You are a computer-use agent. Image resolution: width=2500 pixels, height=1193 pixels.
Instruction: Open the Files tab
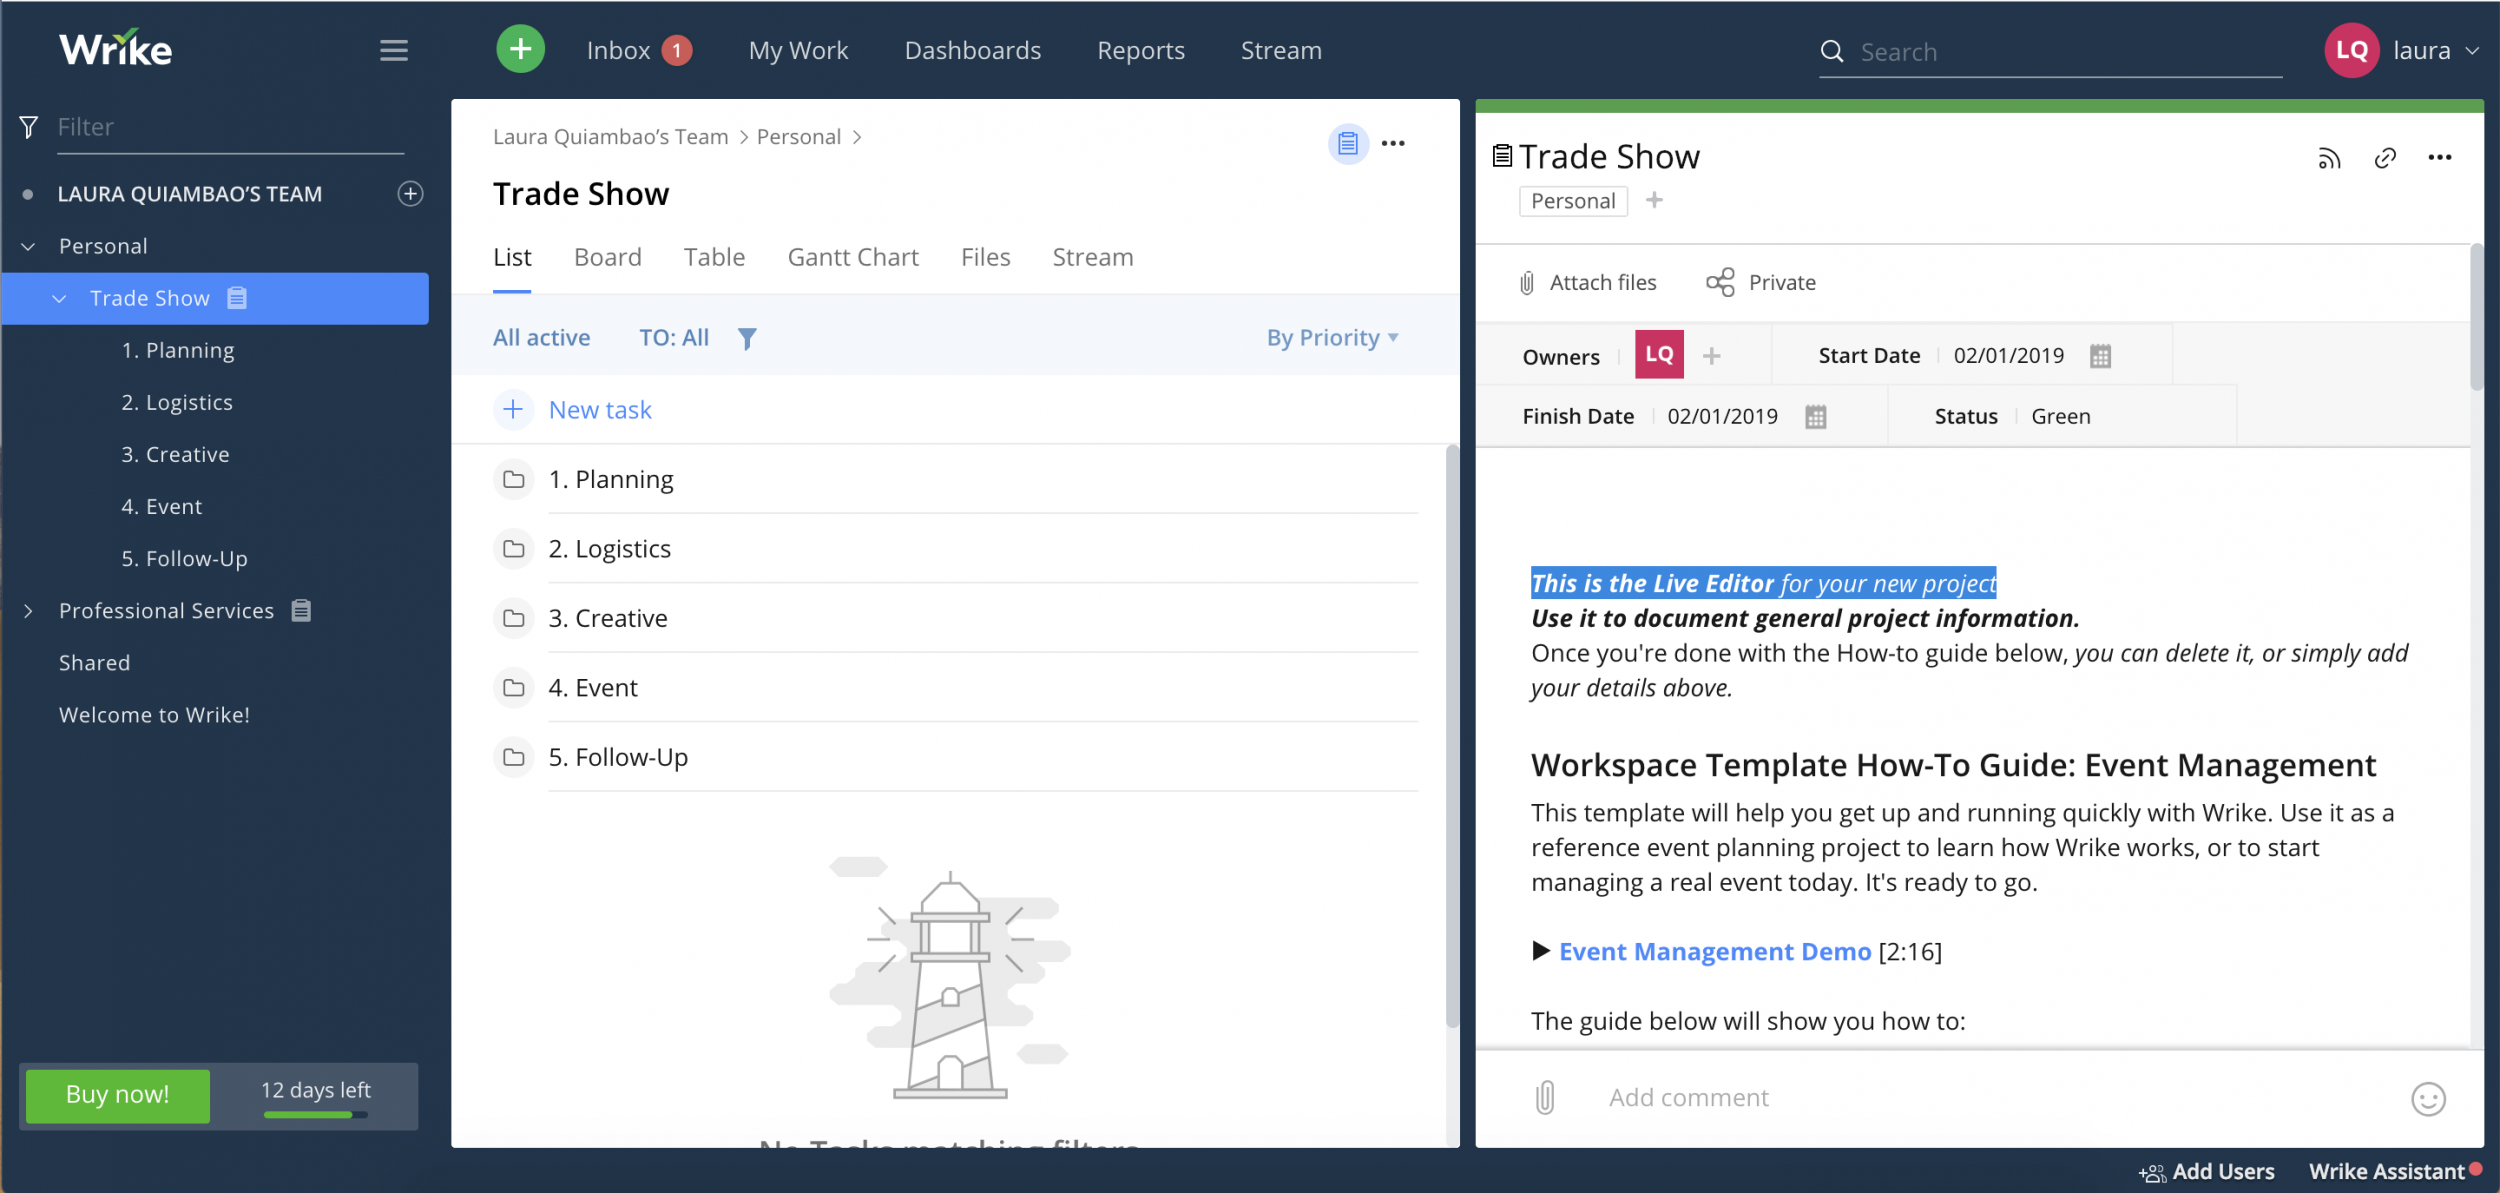[x=985, y=257]
